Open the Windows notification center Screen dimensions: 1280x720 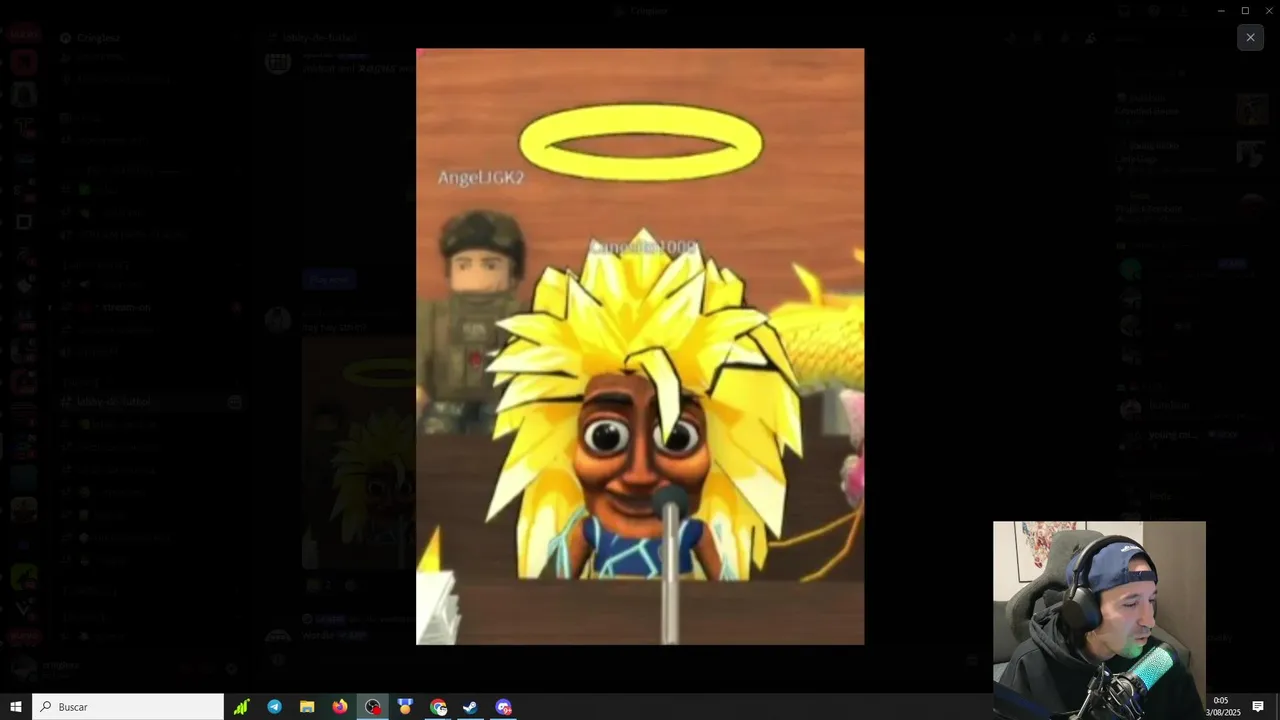click(x=1258, y=707)
